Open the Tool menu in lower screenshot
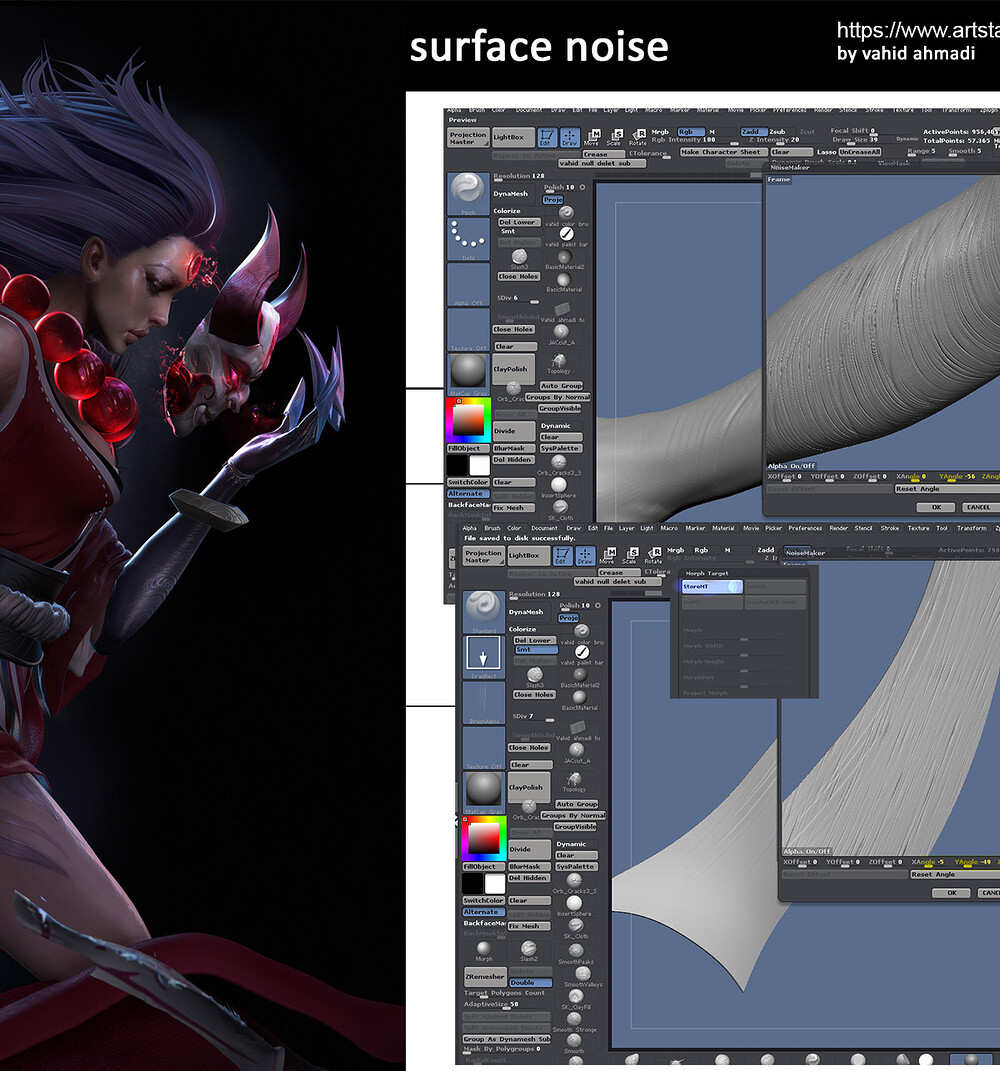The width and height of the screenshot is (1000, 1071). (x=942, y=528)
